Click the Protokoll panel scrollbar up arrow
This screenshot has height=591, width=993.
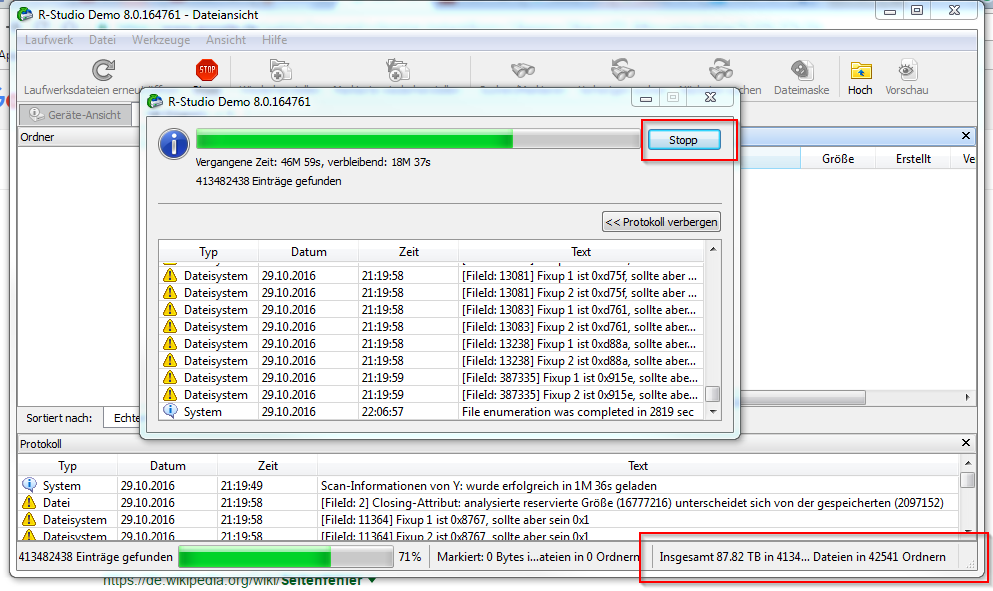[x=967, y=462]
